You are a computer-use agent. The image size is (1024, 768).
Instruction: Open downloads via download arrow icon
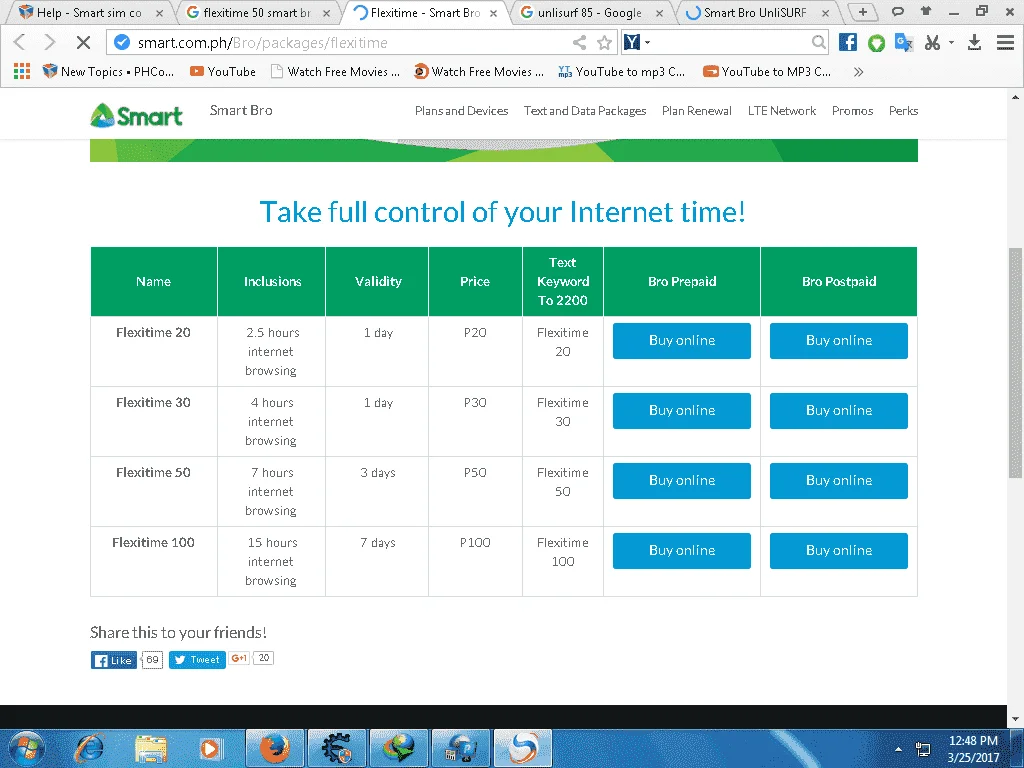click(x=974, y=42)
